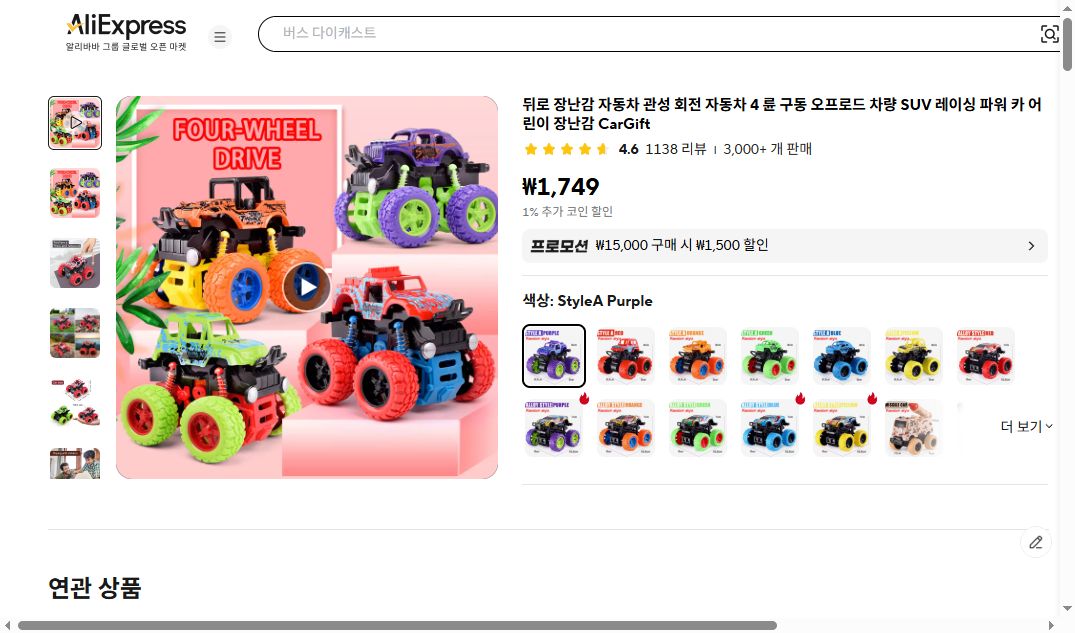Pick the StyleA Yellow truck variant
Screen dimensions: 1075x633
pyautogui.click(x=913, y=356)
